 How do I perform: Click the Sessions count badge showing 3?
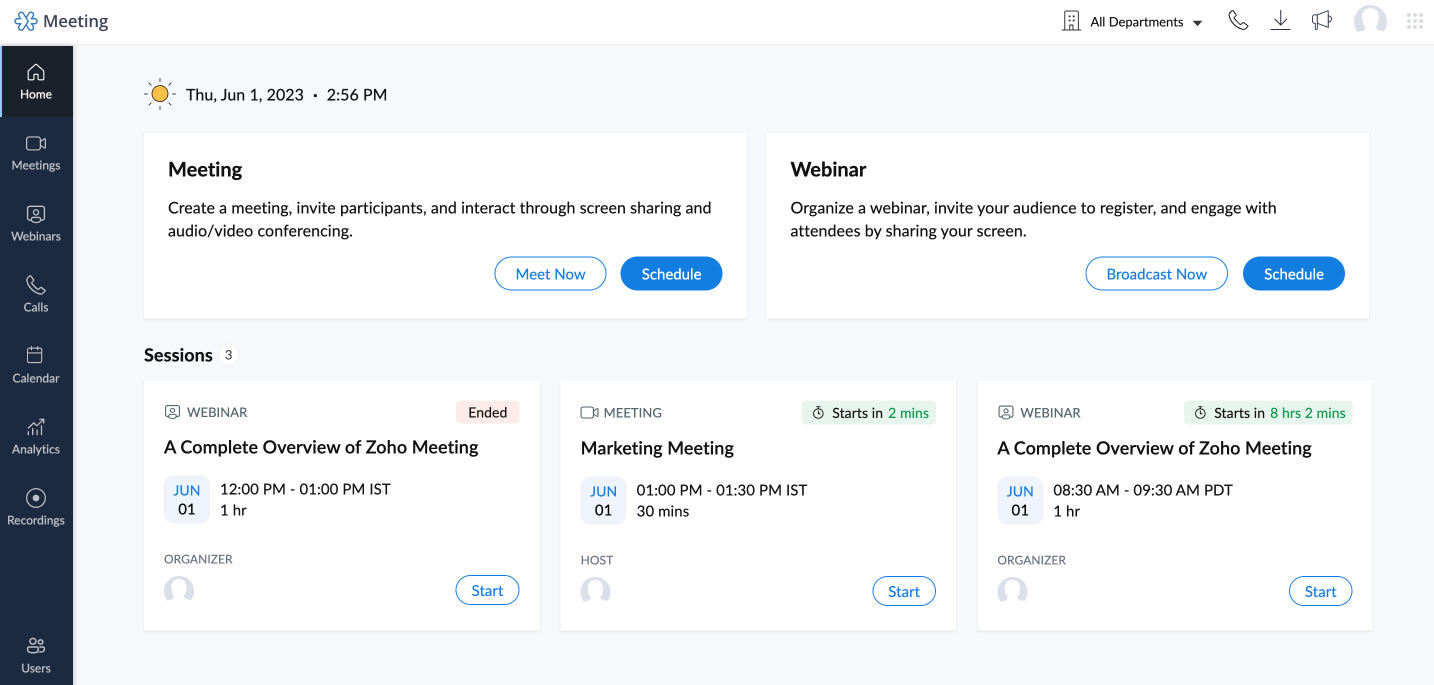[229, 355]
